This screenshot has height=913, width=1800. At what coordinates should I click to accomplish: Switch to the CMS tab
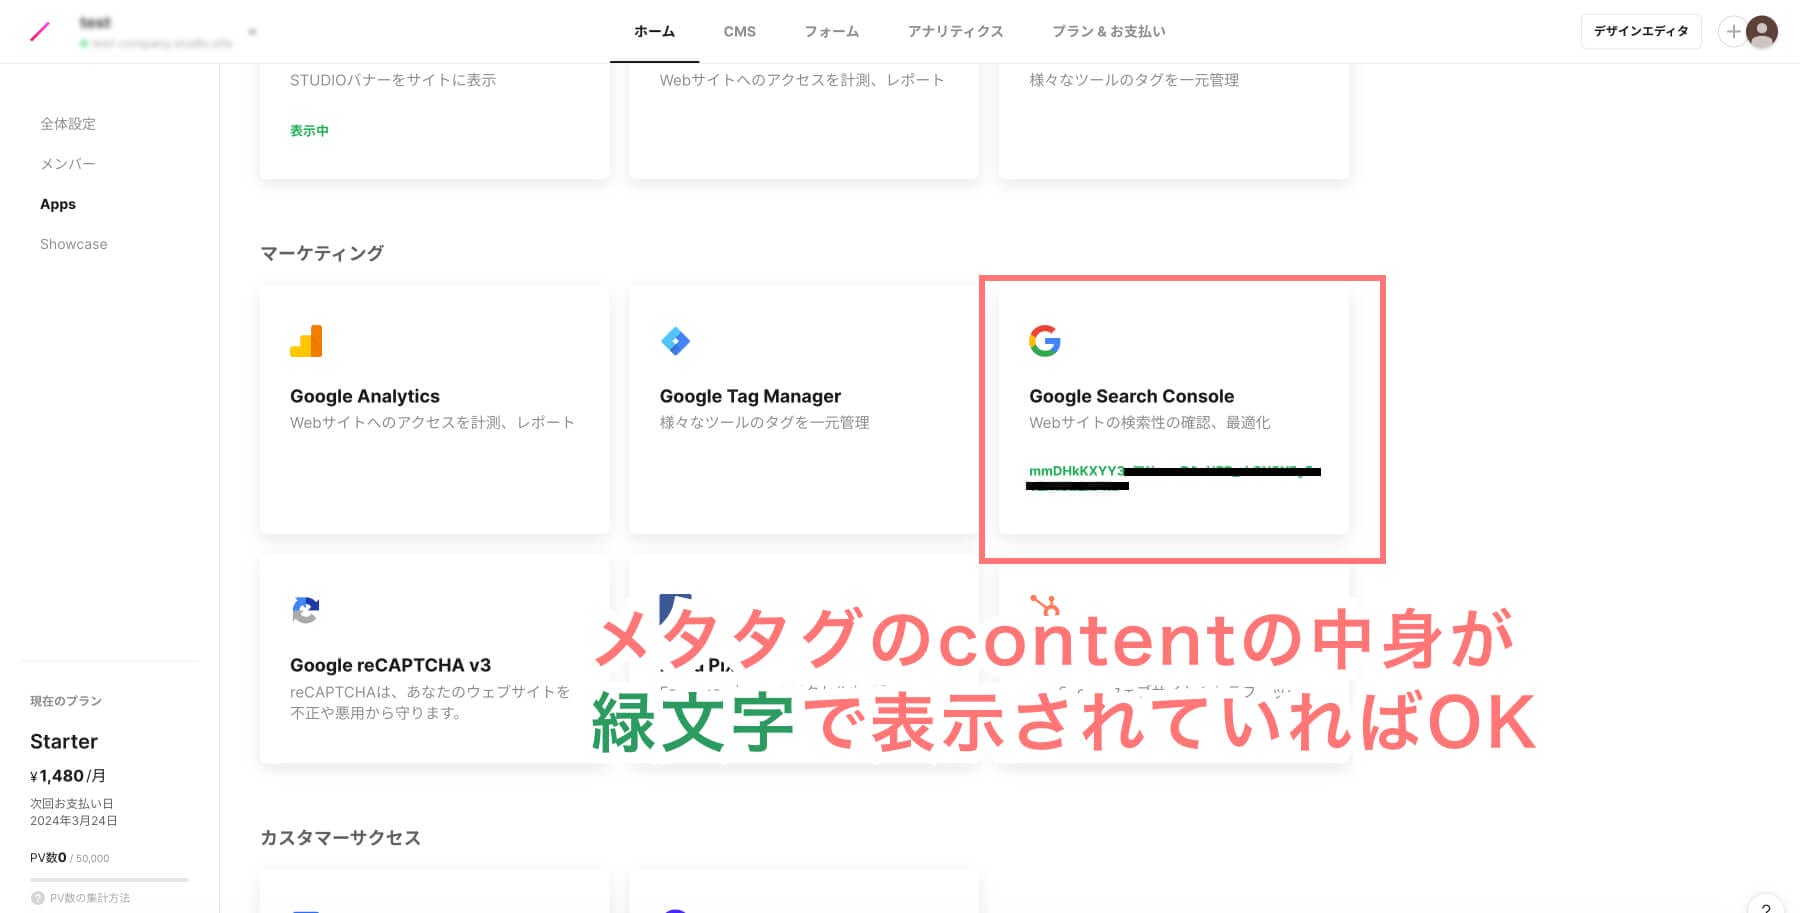(739, 32)
